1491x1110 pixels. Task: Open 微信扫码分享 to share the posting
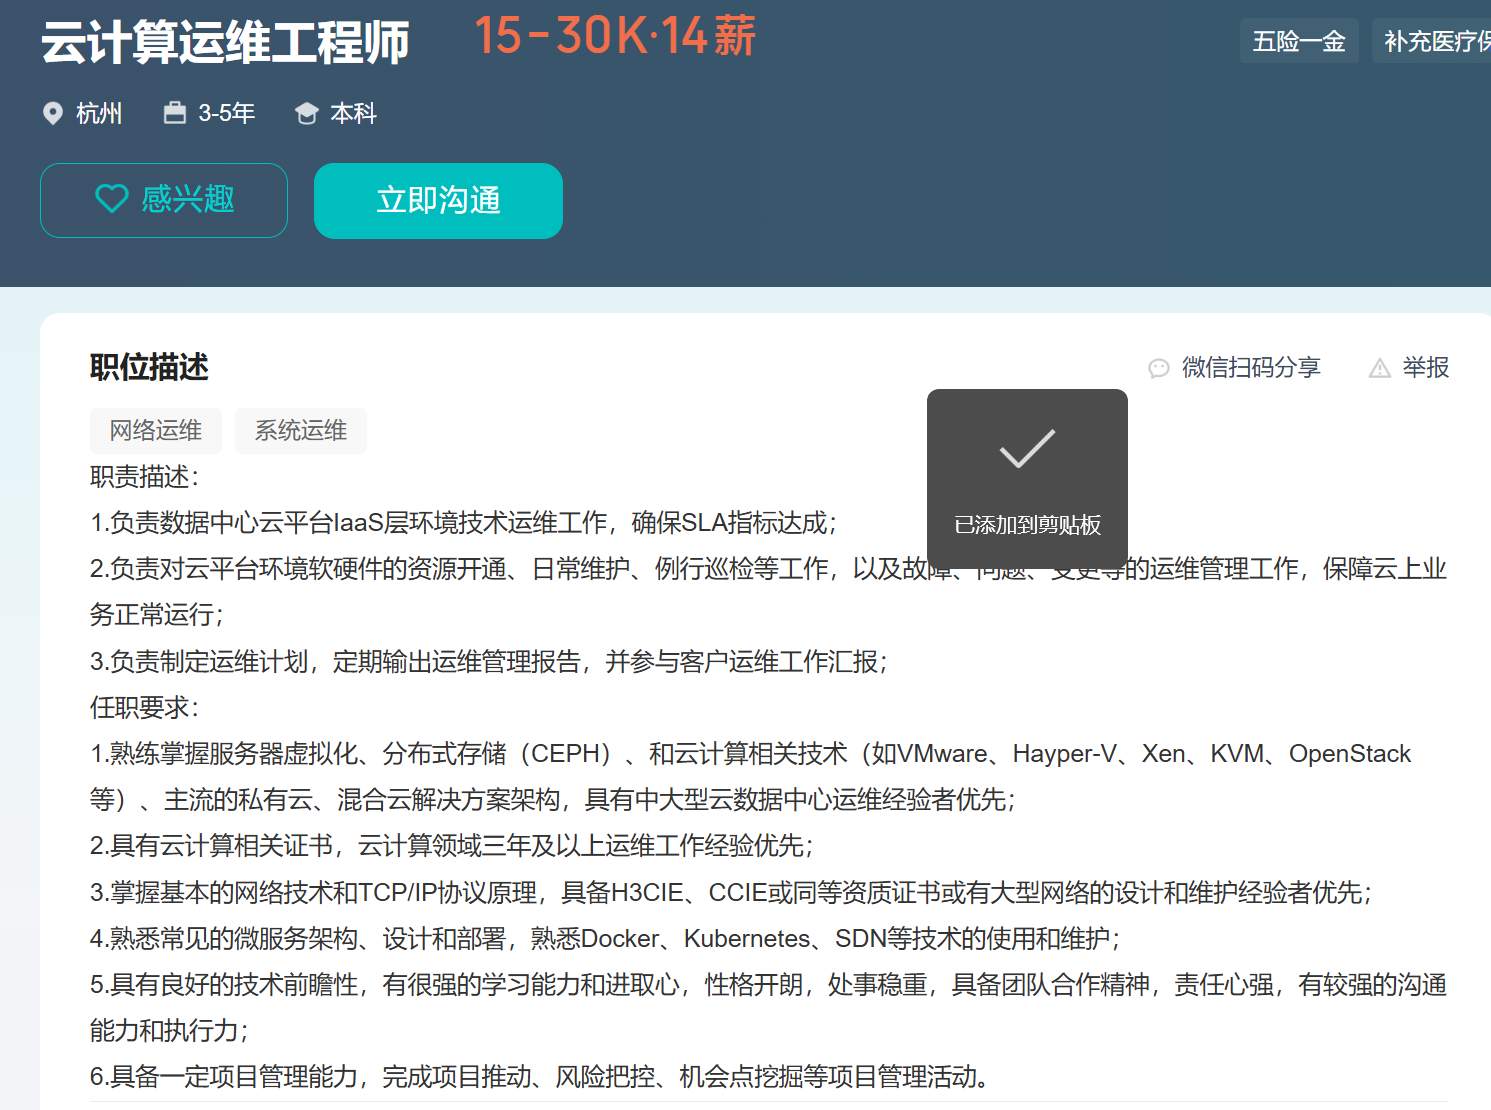[x=1249, y=368]
